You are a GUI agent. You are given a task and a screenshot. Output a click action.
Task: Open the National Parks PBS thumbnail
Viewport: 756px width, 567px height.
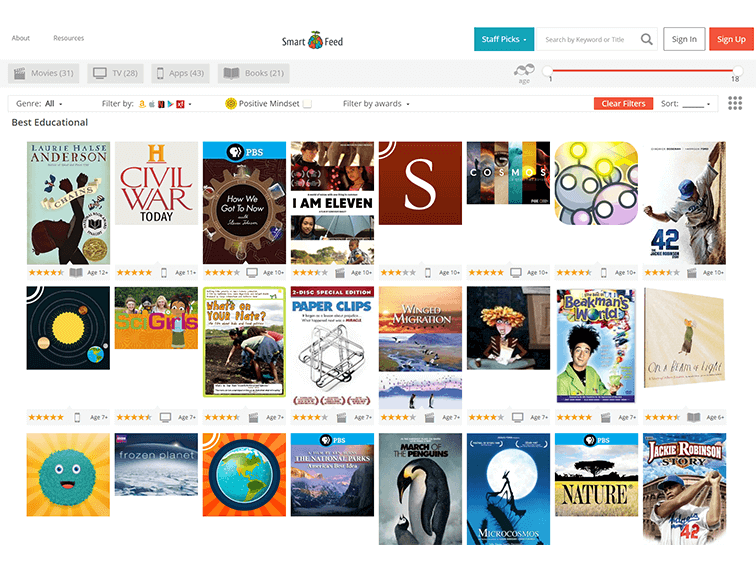pos(332,474)
